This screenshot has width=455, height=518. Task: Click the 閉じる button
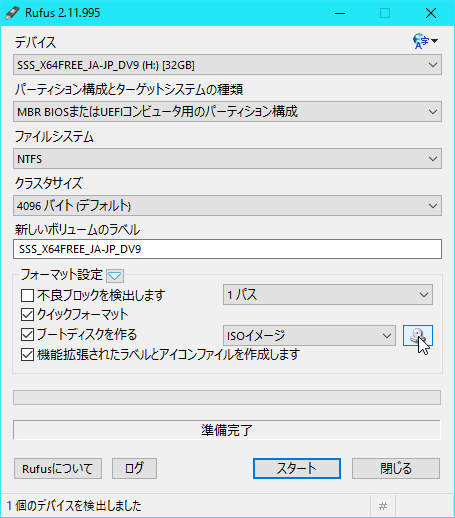396,468
